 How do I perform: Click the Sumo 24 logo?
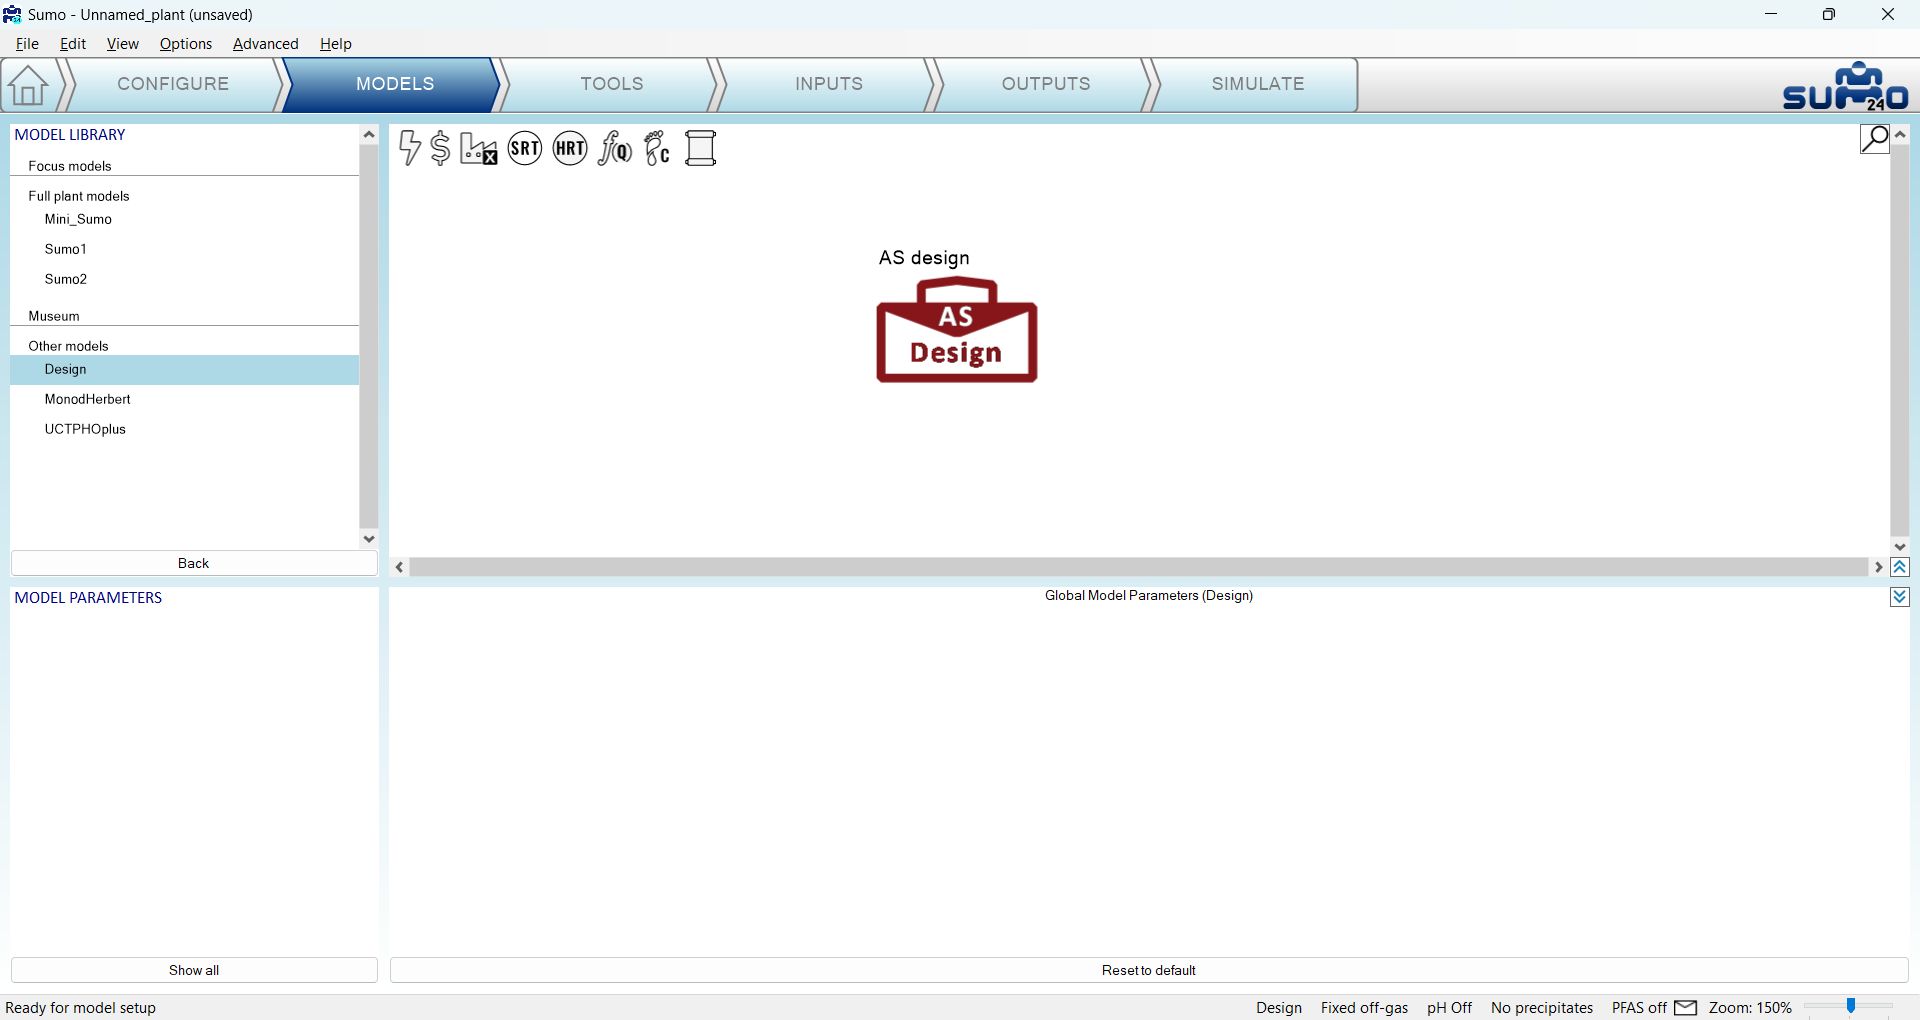coord(1846,86)
